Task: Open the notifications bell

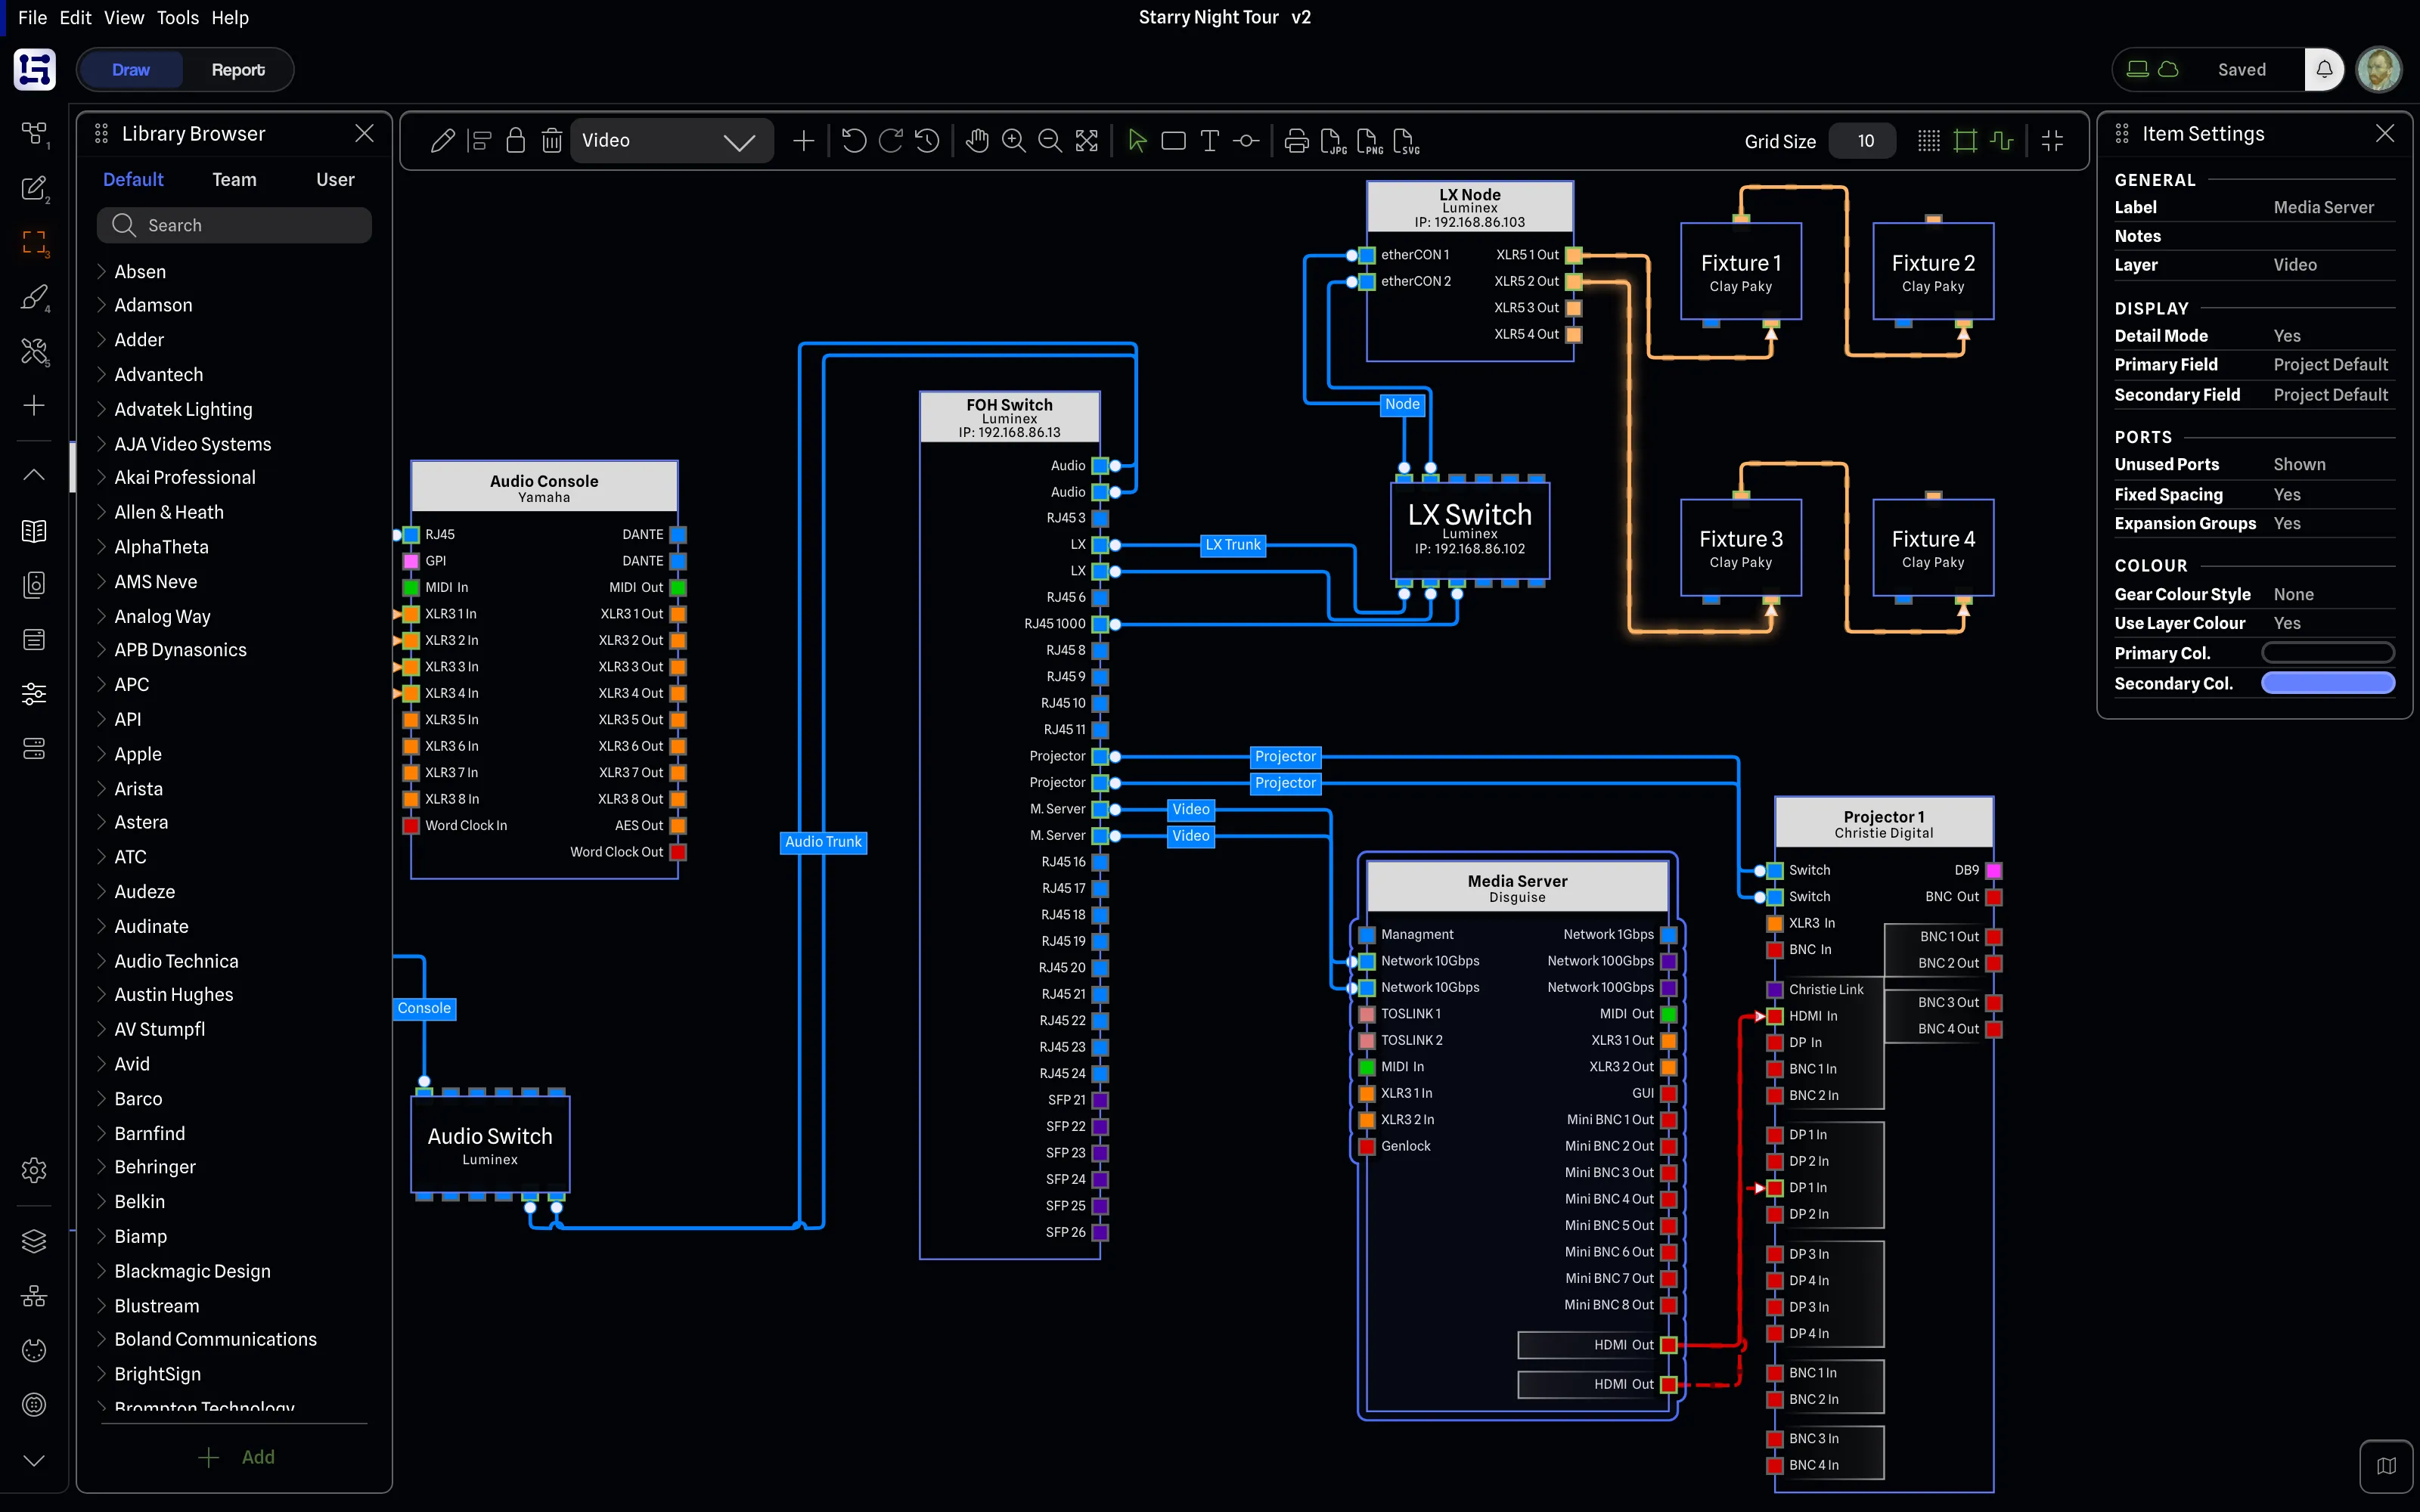Action: click(2324, 70)
